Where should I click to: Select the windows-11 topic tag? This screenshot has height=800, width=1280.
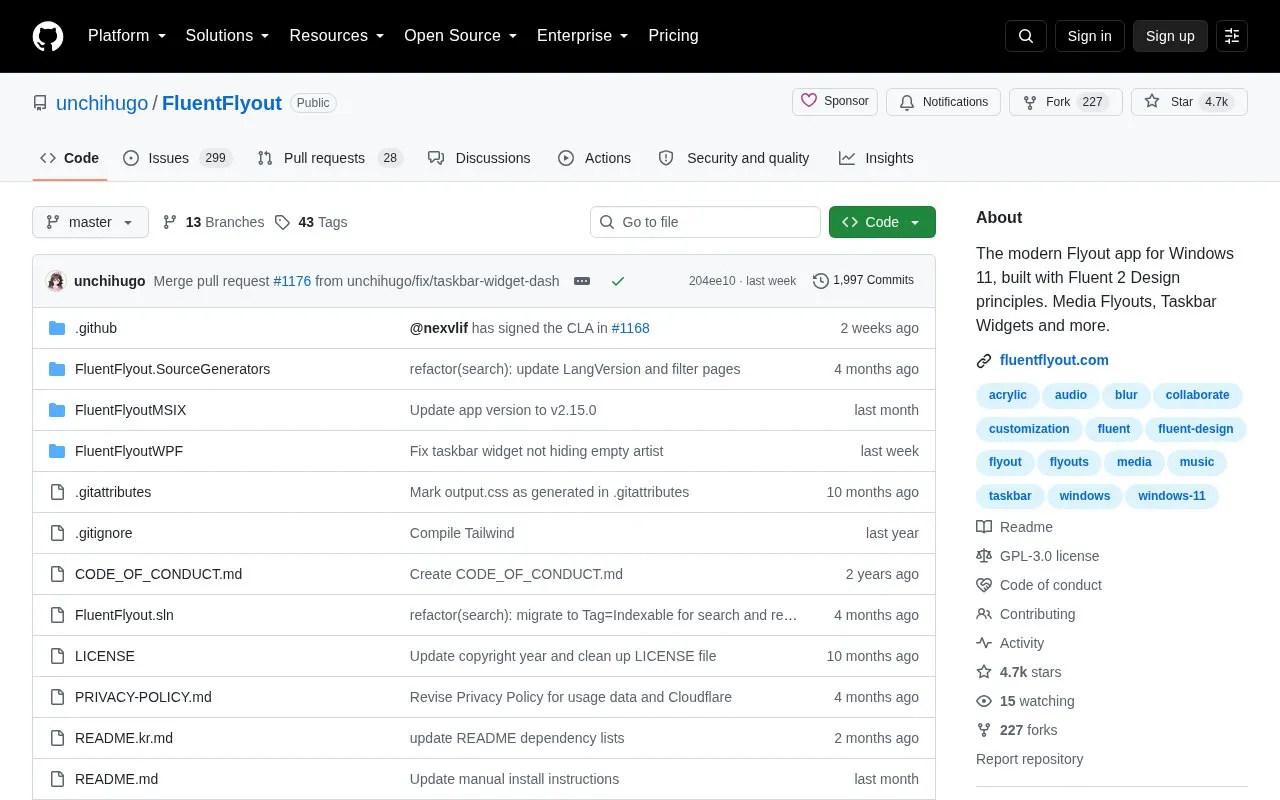(1172, 496)
